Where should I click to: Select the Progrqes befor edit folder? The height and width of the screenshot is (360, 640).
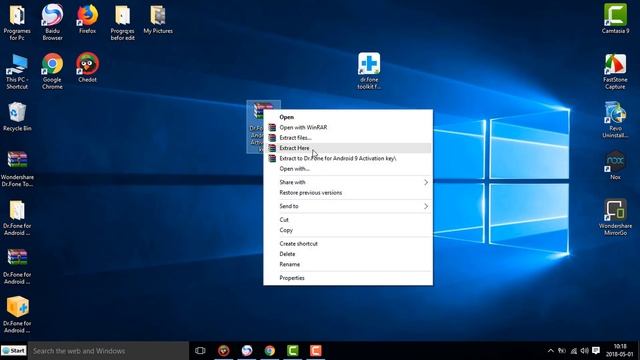122,16
